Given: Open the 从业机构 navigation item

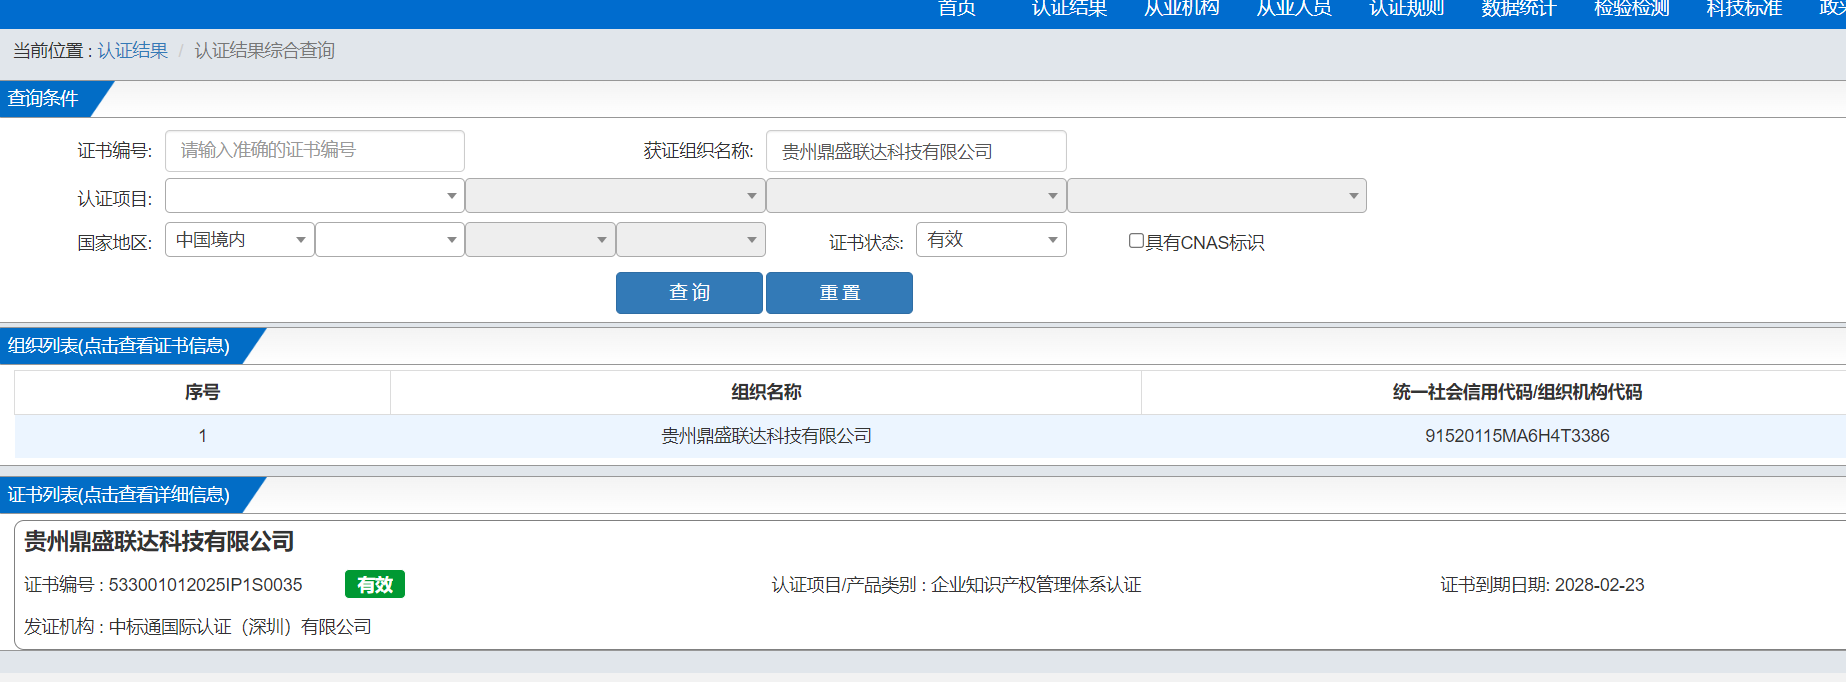Looking at the screenshot, I should [1182, 9].
